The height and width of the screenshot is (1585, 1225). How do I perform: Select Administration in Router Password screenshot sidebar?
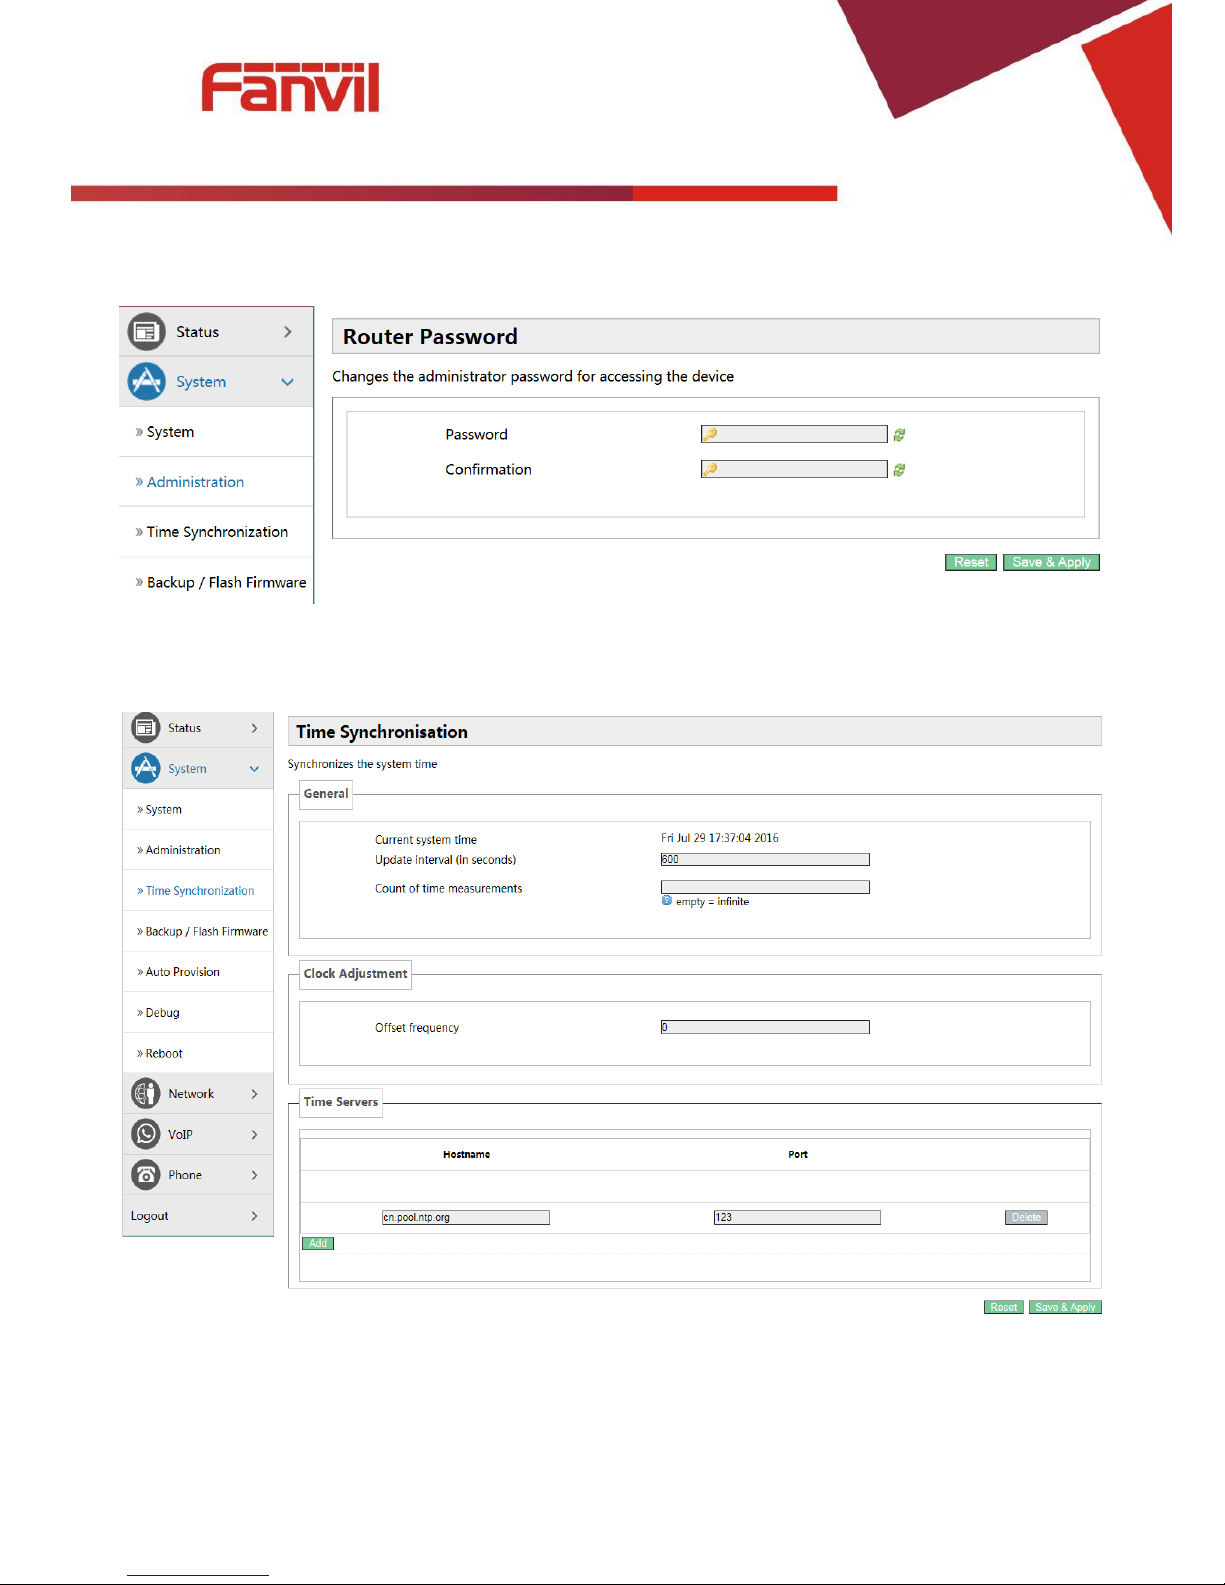(190, 482)
